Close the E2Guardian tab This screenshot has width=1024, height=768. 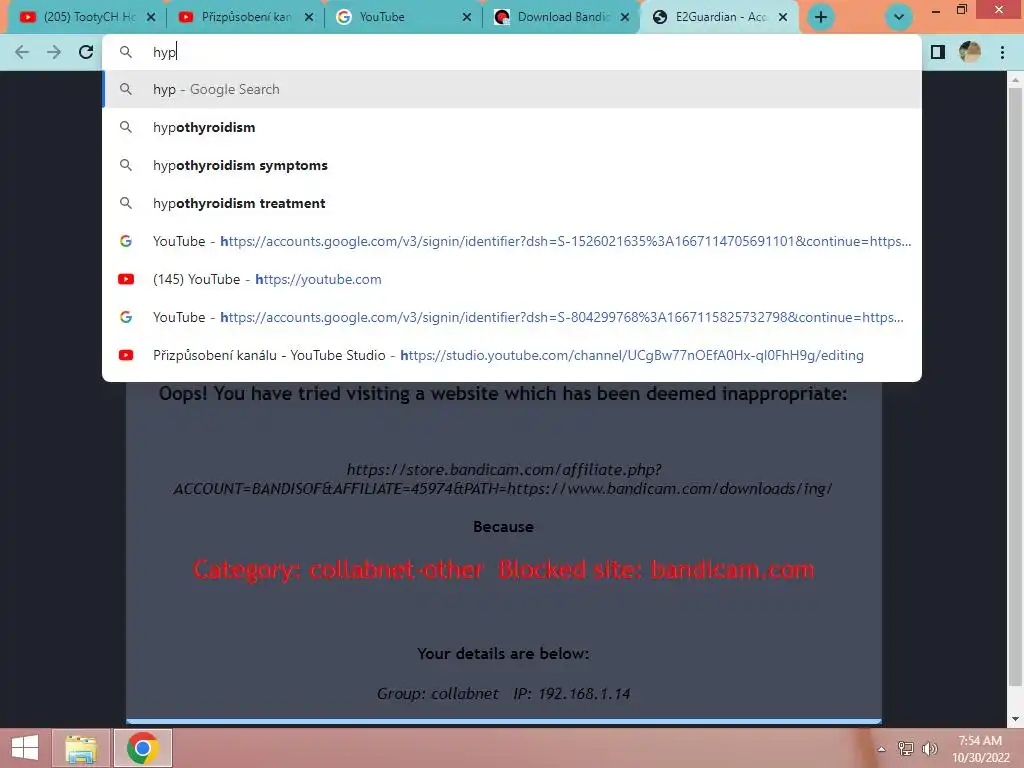(783, 18)
